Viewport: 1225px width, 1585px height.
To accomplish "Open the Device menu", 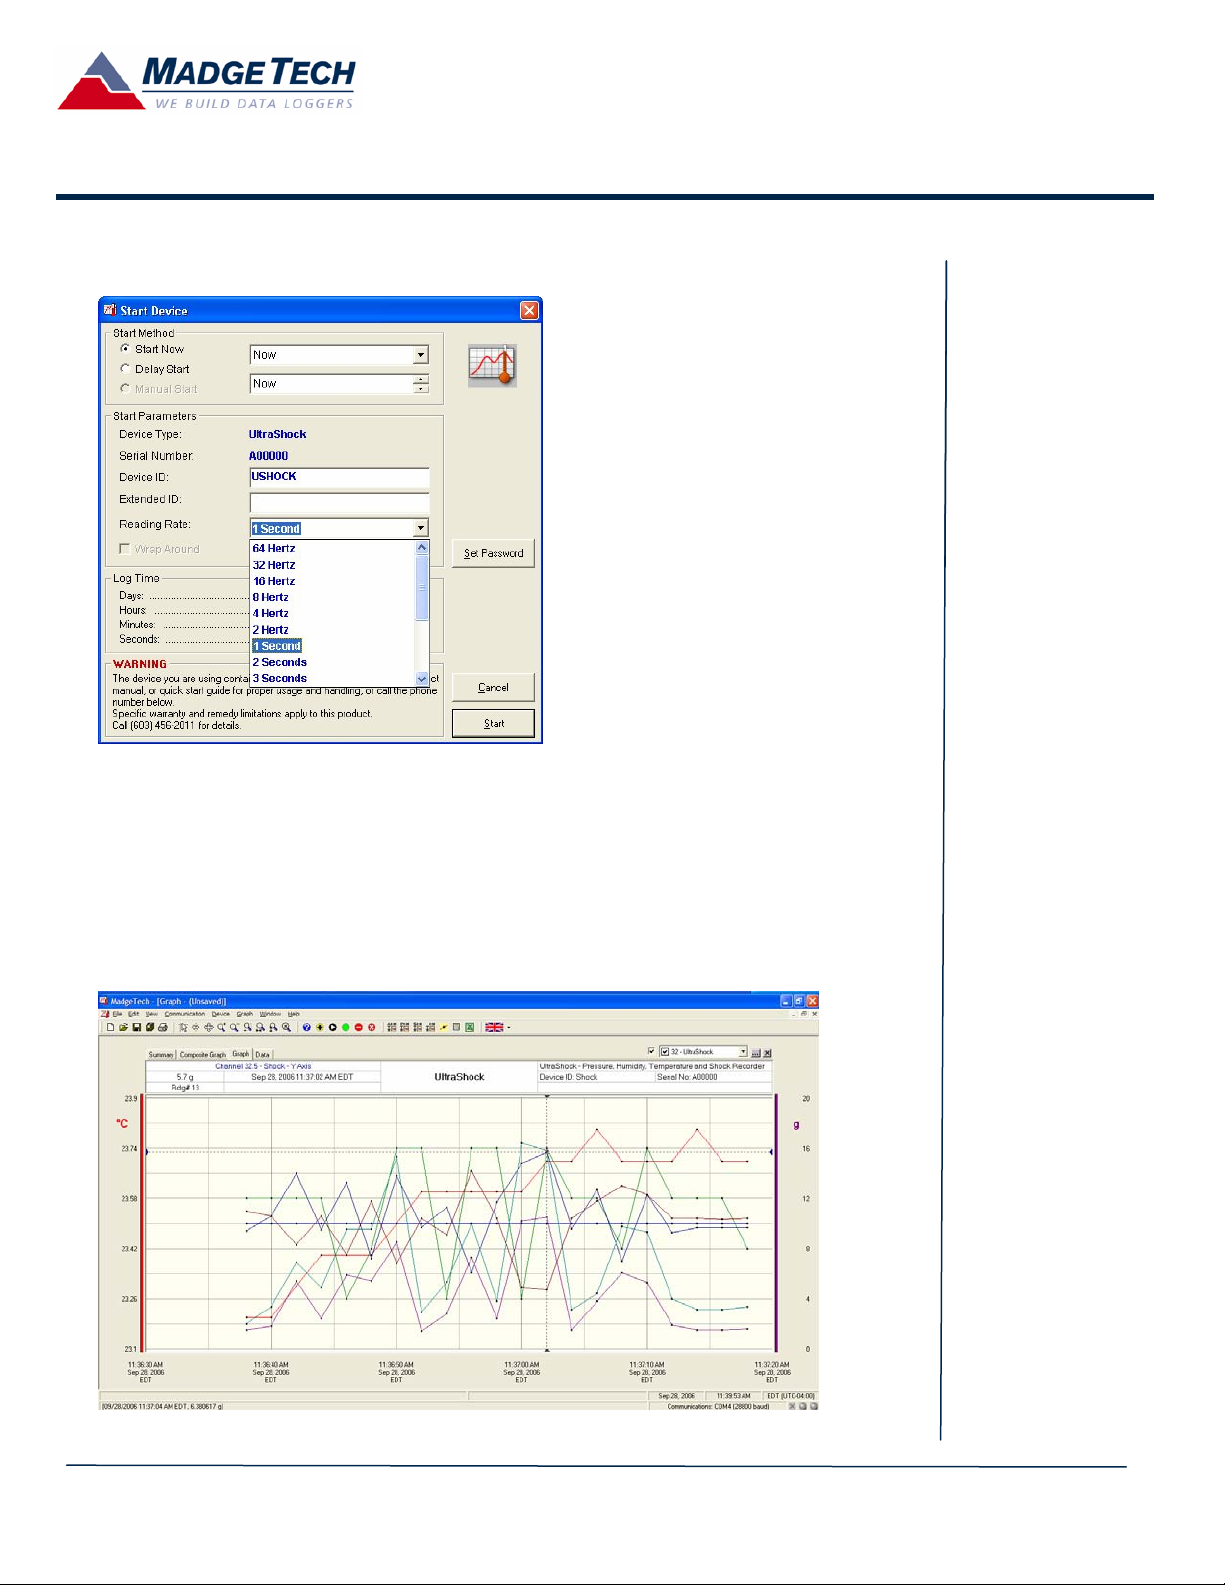I will pos(221,1014).
